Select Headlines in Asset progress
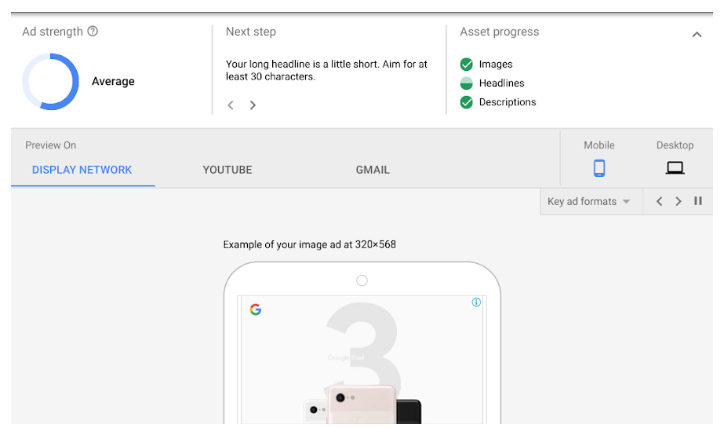The height and width of the screenshot is (428, 723). pos(502,83)
